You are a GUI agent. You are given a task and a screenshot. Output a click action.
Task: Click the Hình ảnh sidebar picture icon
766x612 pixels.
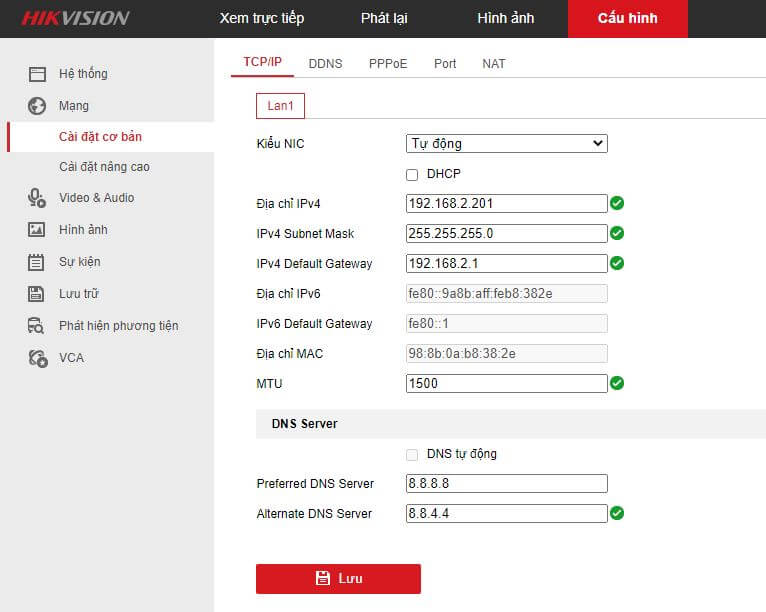pyautogui.click(x=37, y=230)
